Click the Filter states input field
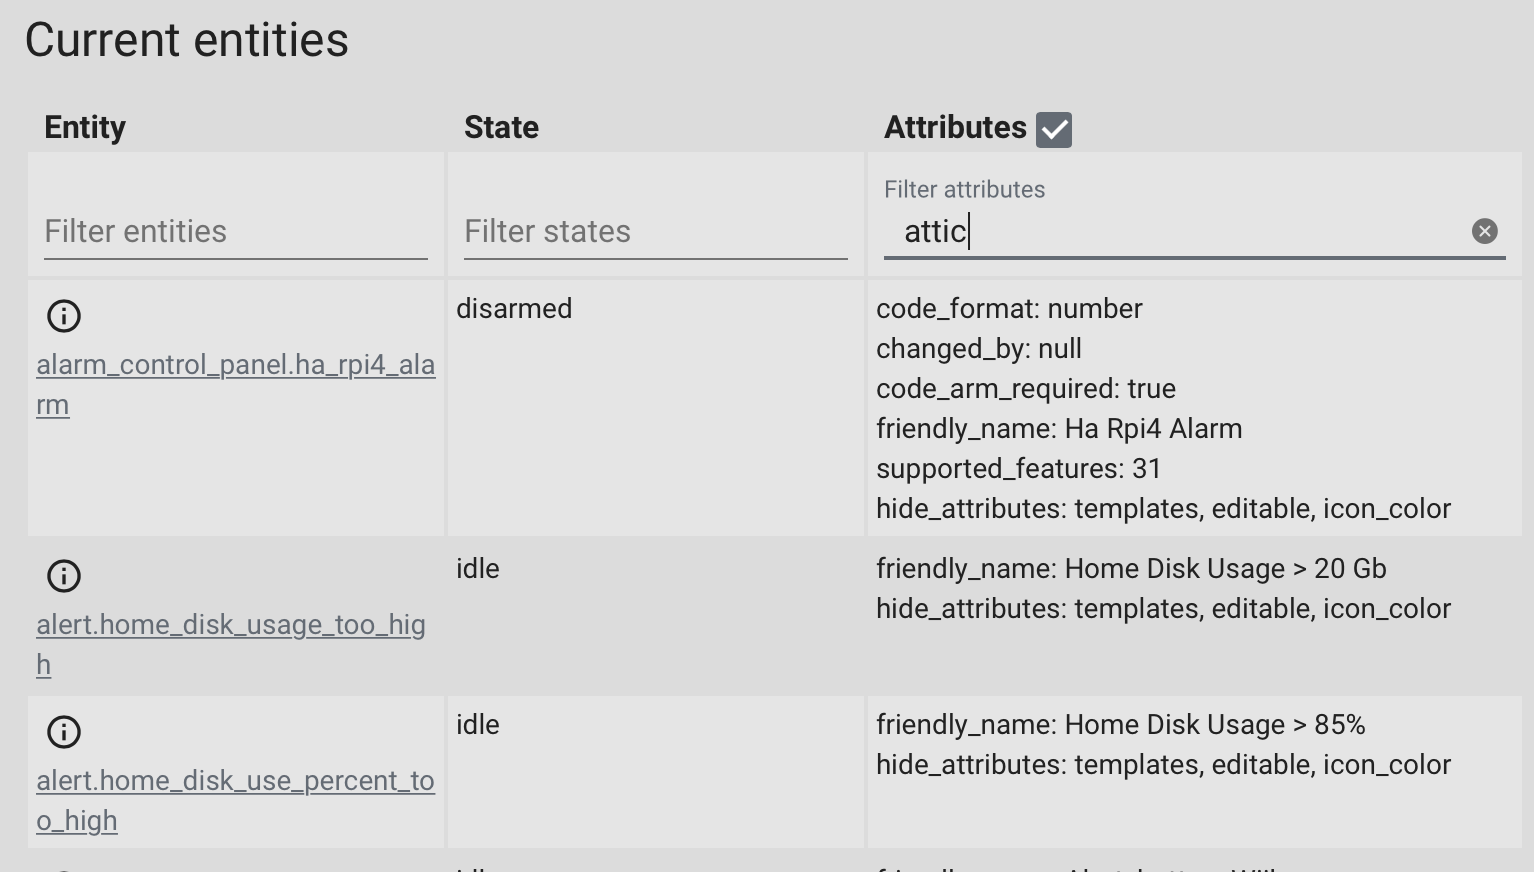This screenshot has width=1534, height=872. point(655,231)
